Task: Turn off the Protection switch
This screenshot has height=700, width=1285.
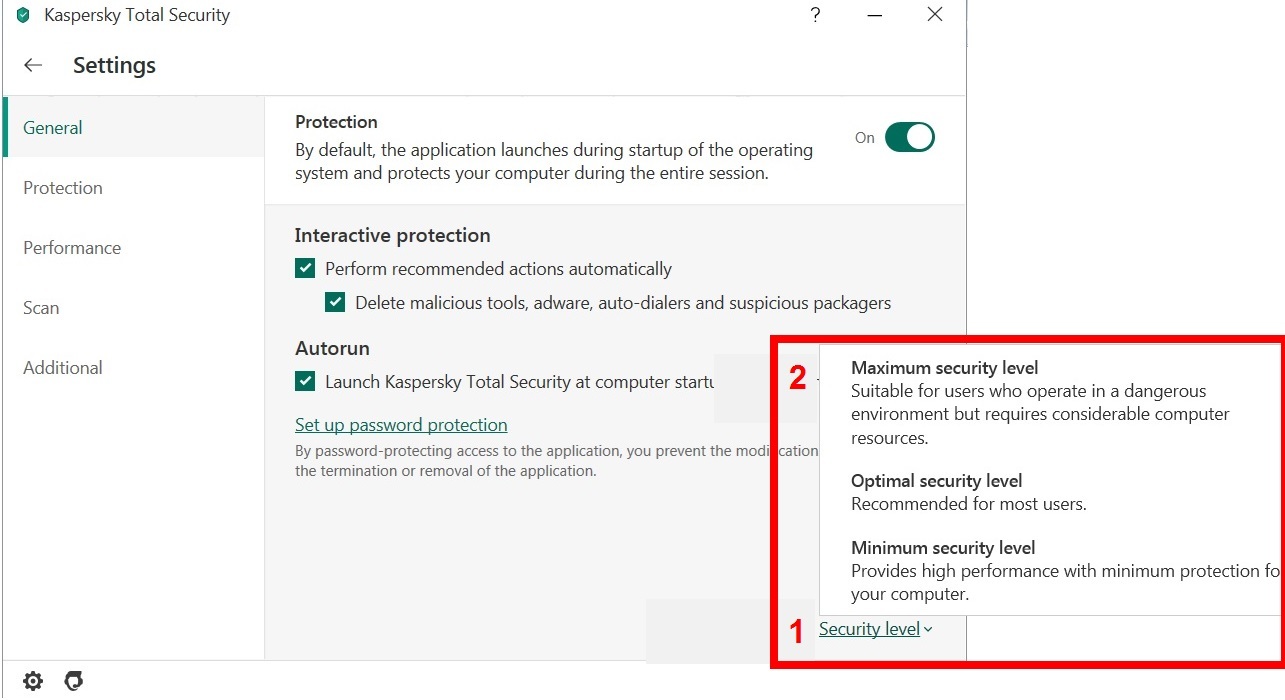Action: tap(909, 138)
